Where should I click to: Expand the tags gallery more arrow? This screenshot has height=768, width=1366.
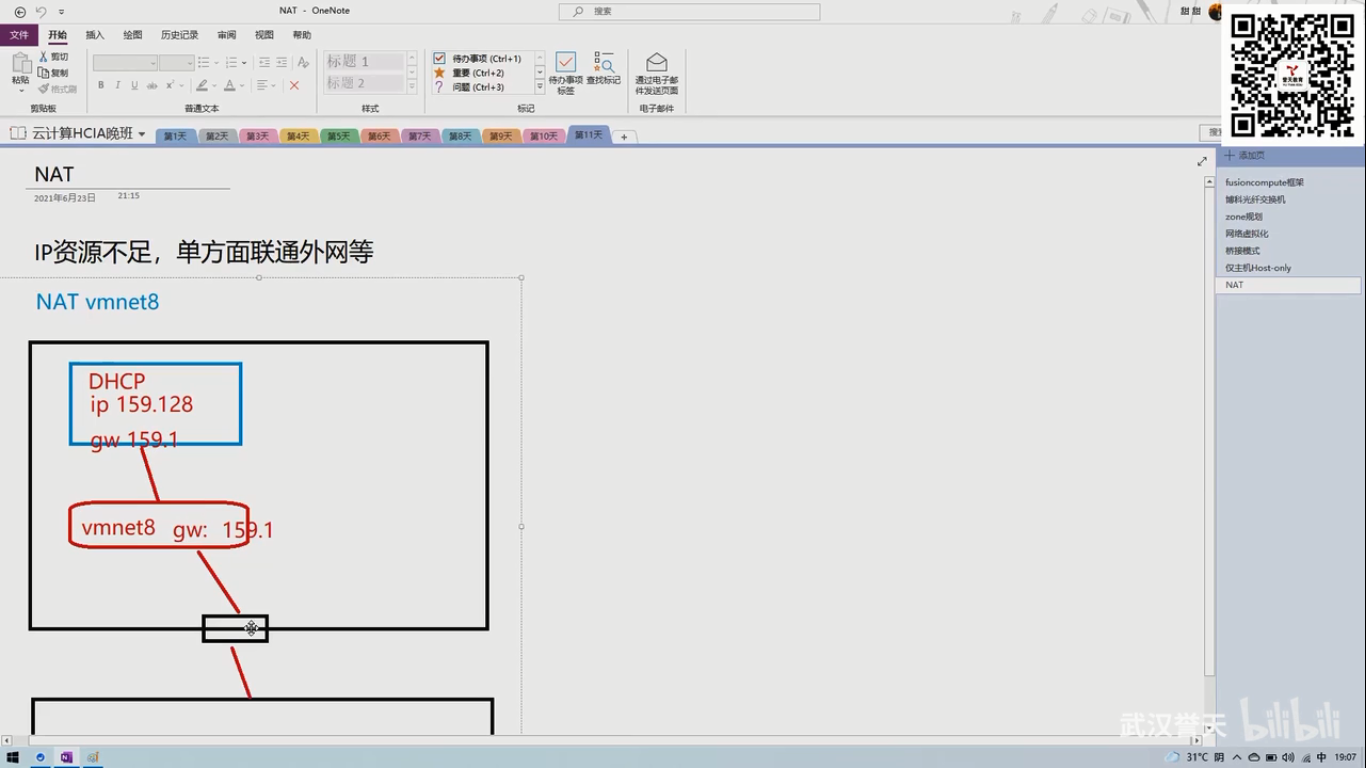coord(540,88)
